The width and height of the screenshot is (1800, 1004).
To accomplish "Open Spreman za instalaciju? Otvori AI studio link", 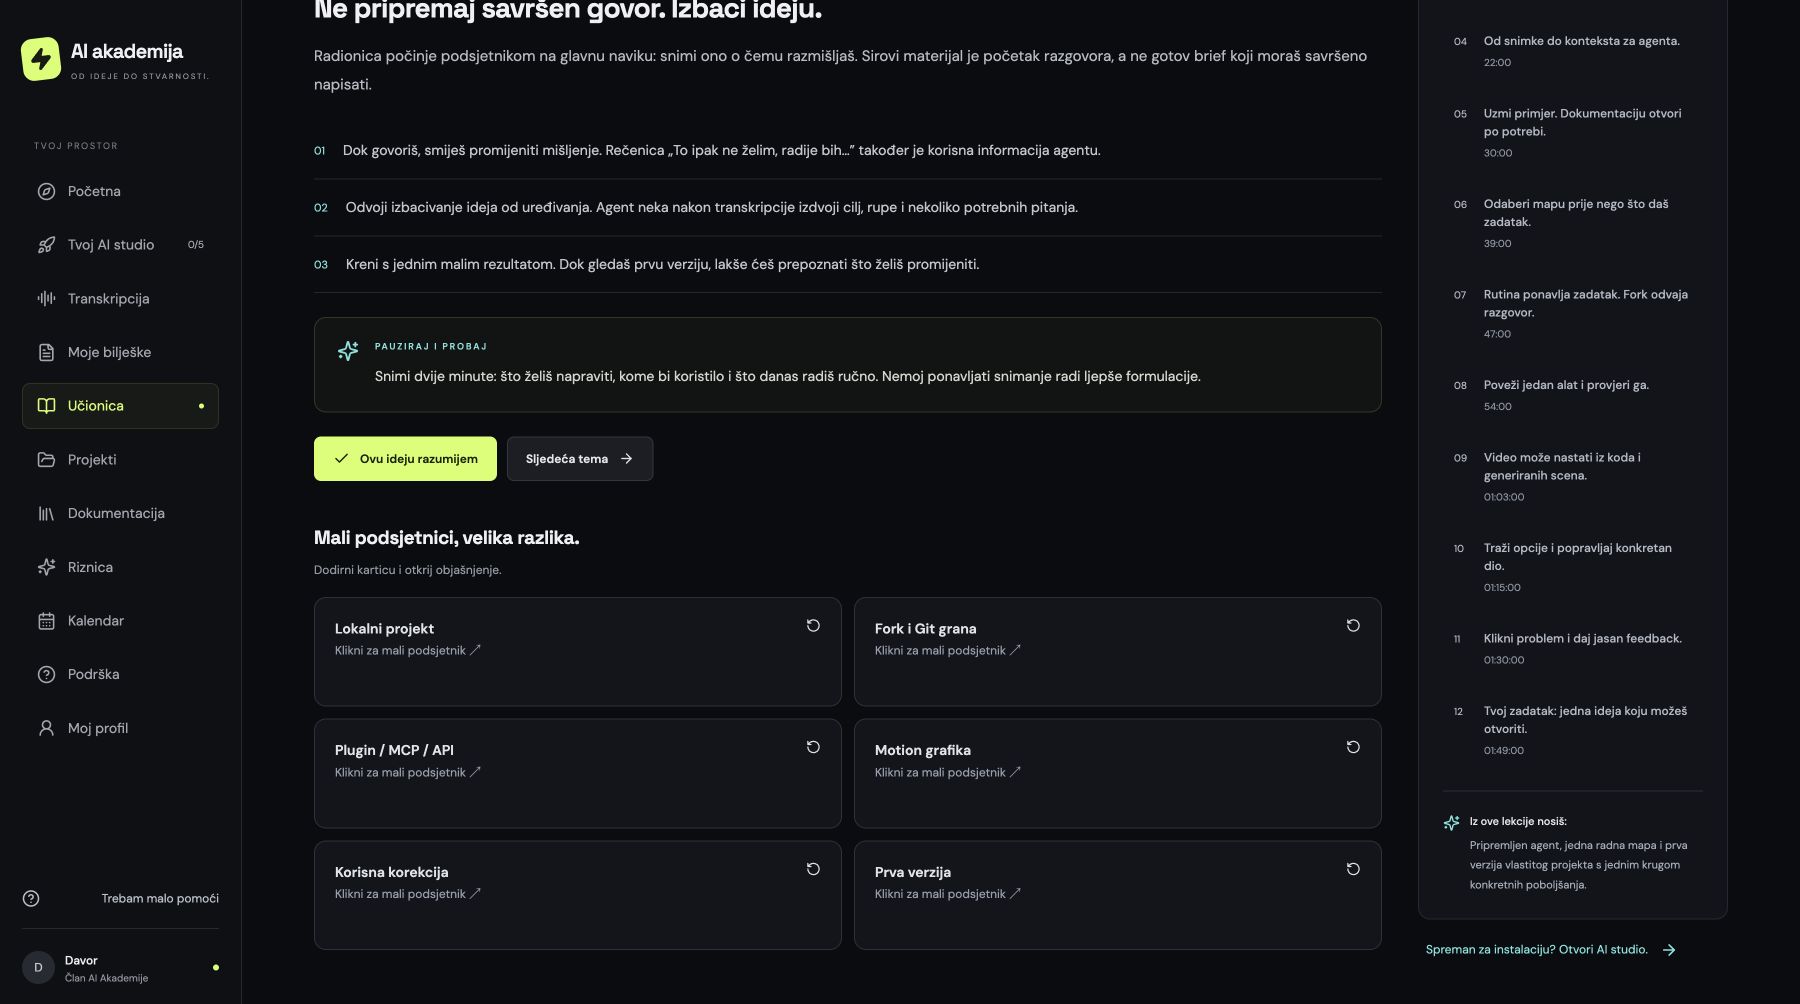I will (x=1550, y=950).
